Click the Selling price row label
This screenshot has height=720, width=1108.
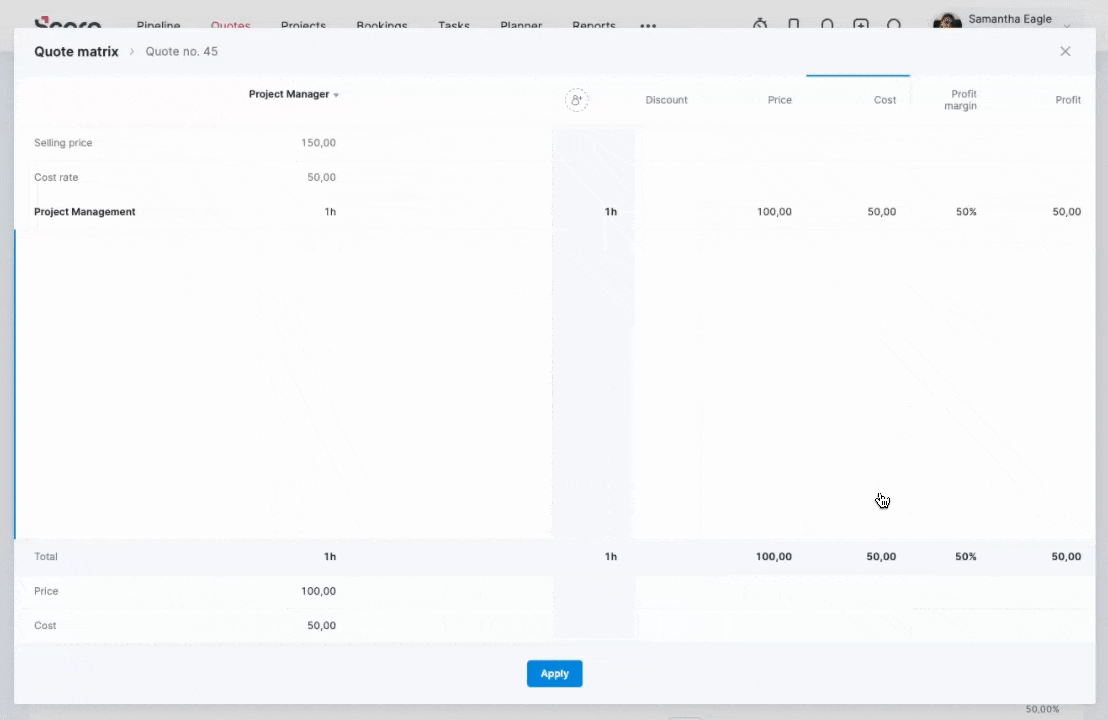pos(63,143)
